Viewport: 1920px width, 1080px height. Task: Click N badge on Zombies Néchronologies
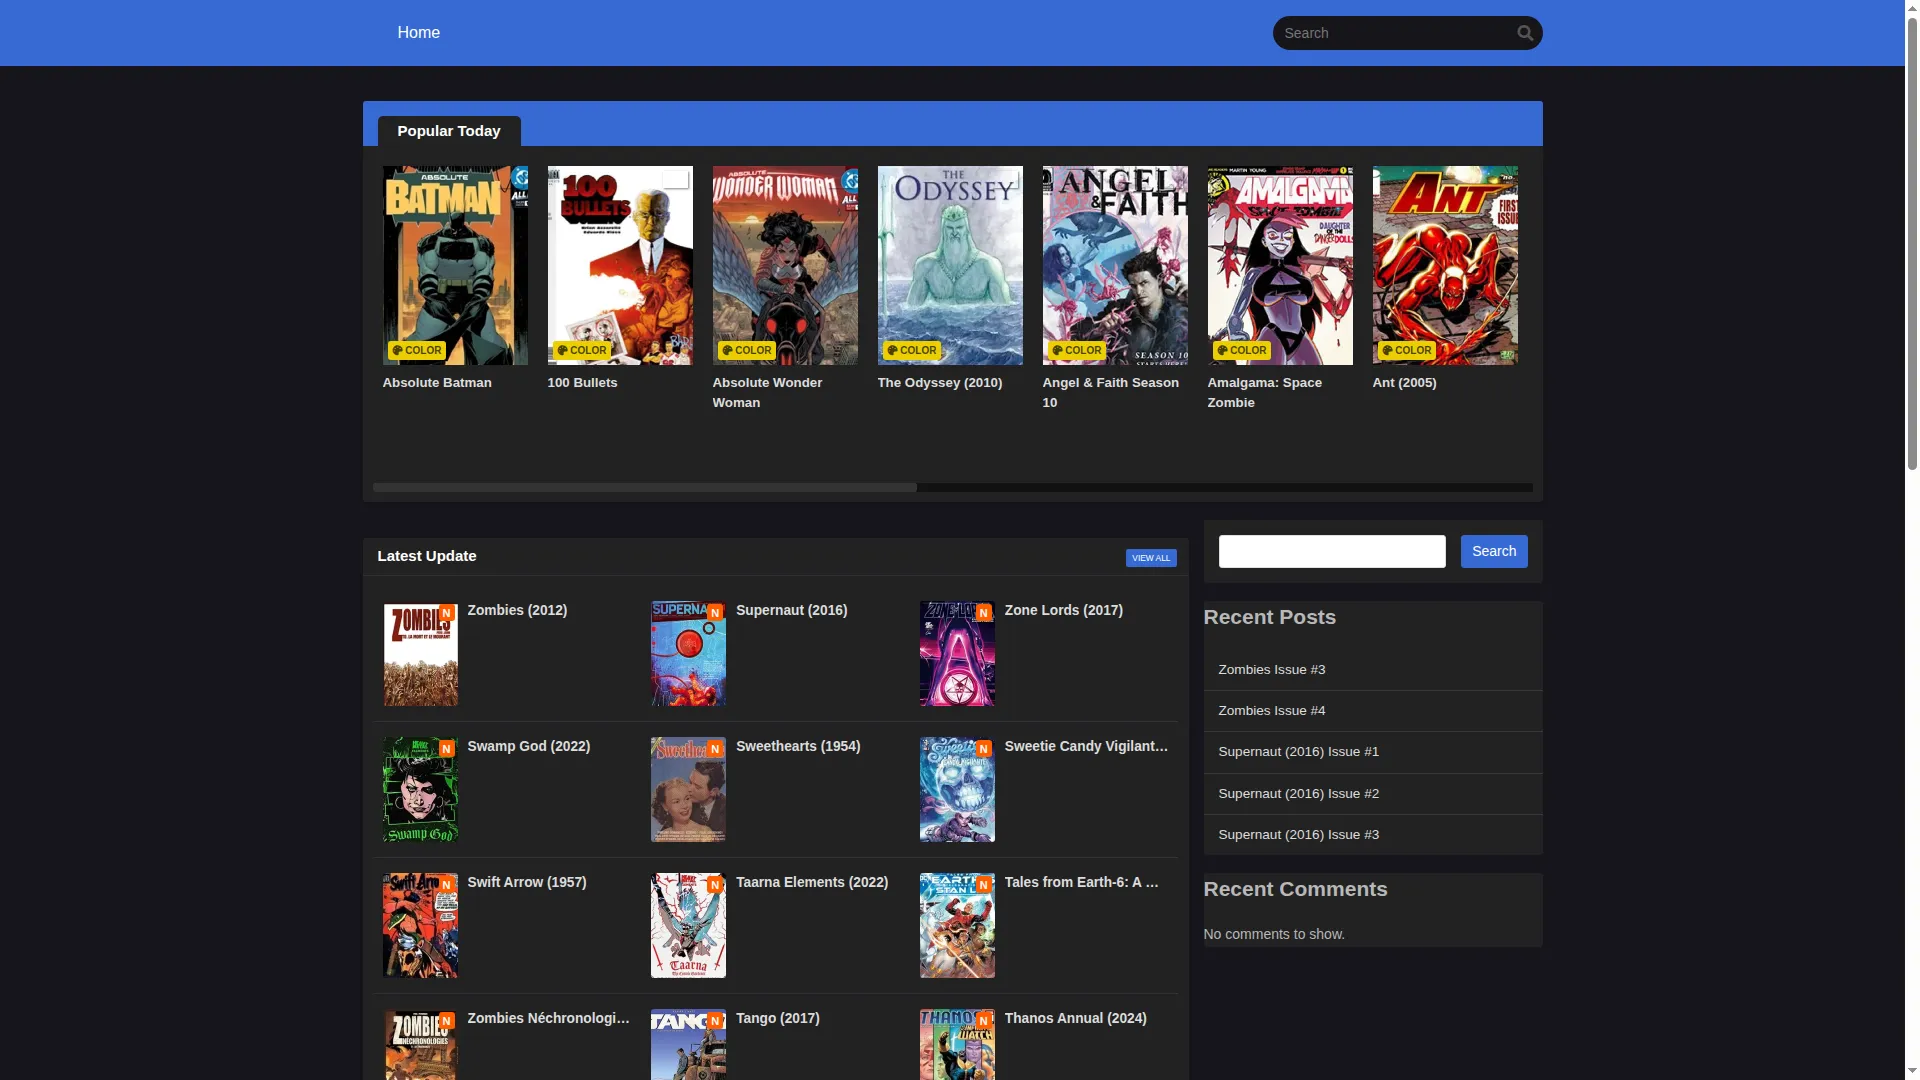447,1021
